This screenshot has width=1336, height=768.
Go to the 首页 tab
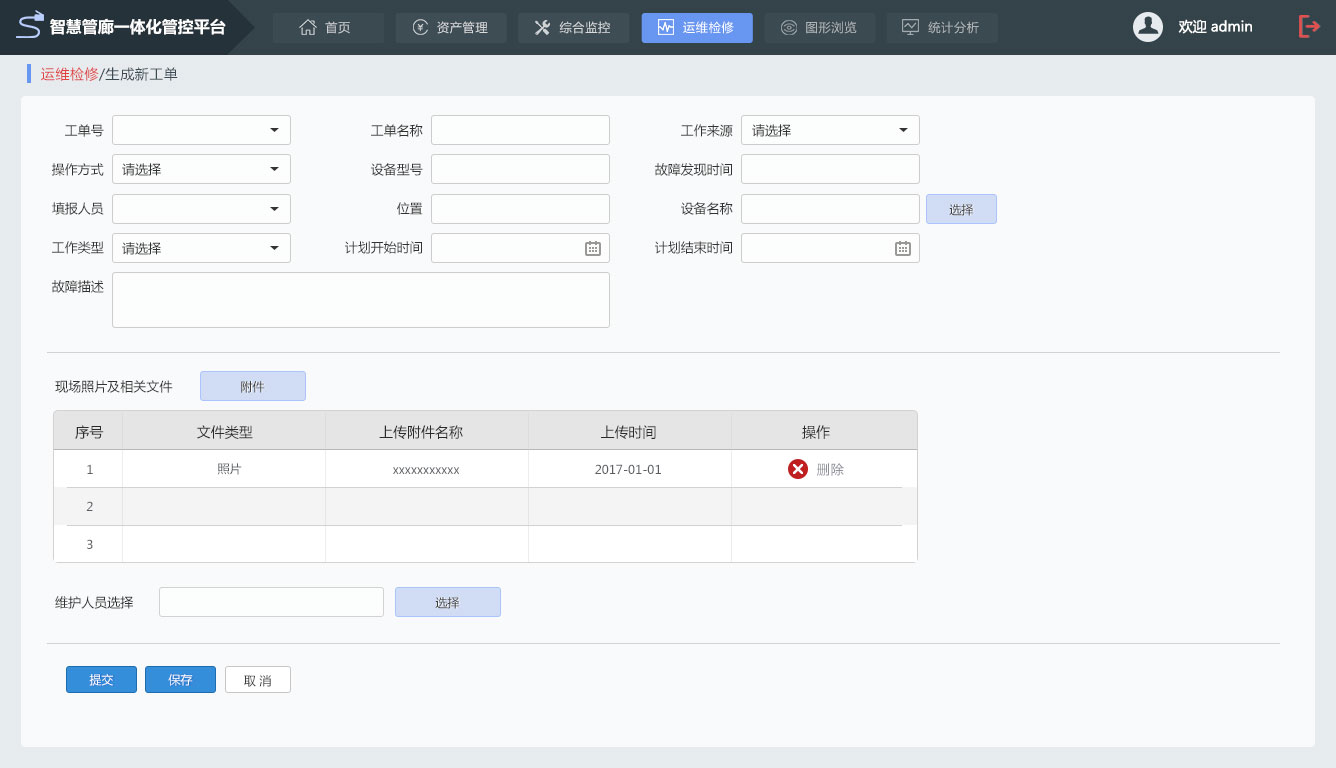coord(327,28)
